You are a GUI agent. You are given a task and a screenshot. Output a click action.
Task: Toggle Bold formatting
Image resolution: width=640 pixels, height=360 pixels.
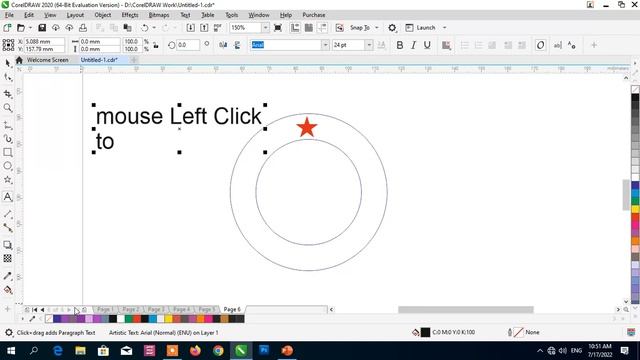click(x=400, y=45)
